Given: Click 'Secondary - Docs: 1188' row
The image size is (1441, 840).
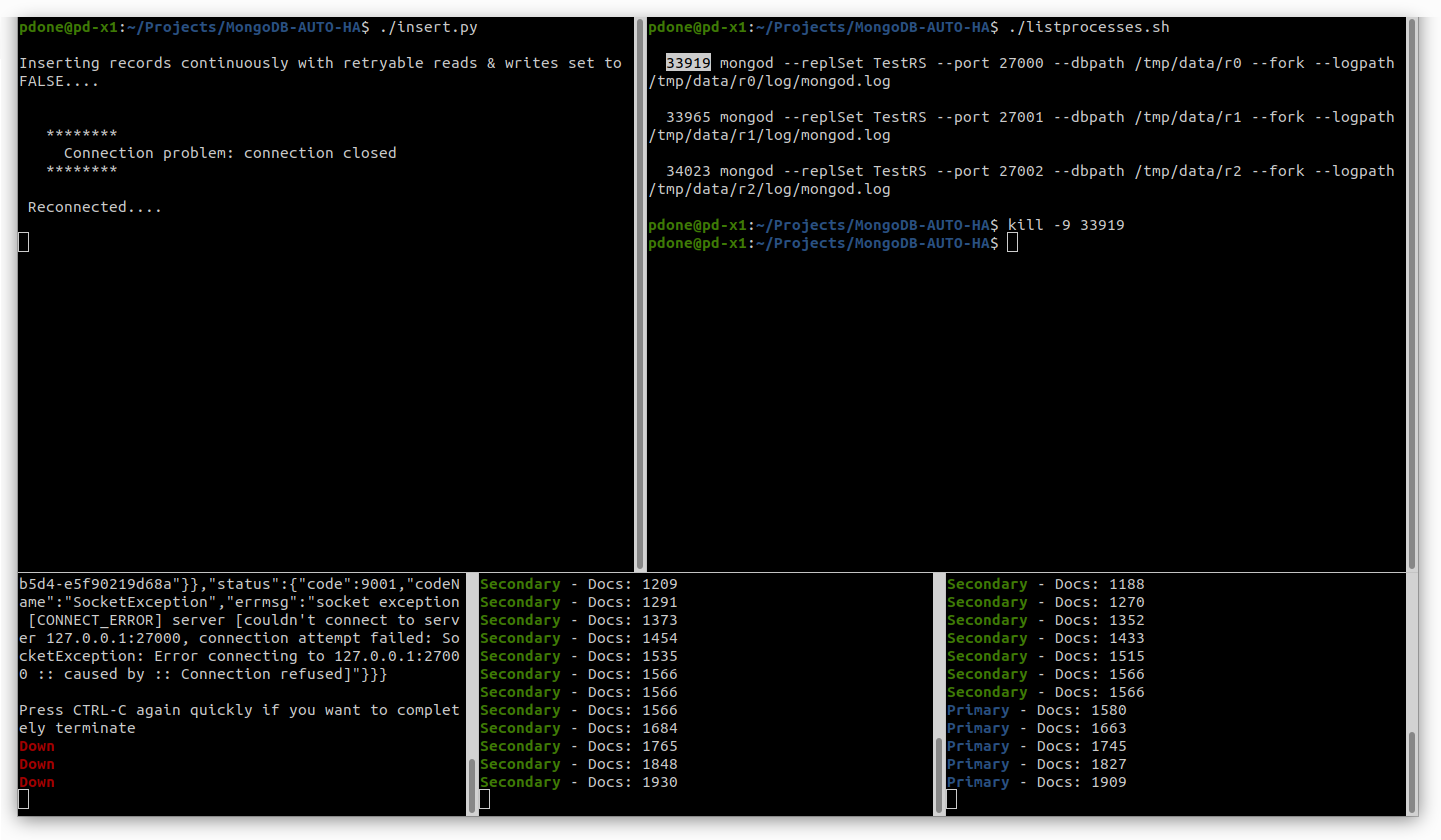Looking at the screenshot, I should pyautogui.click(x=1046, y=584).
